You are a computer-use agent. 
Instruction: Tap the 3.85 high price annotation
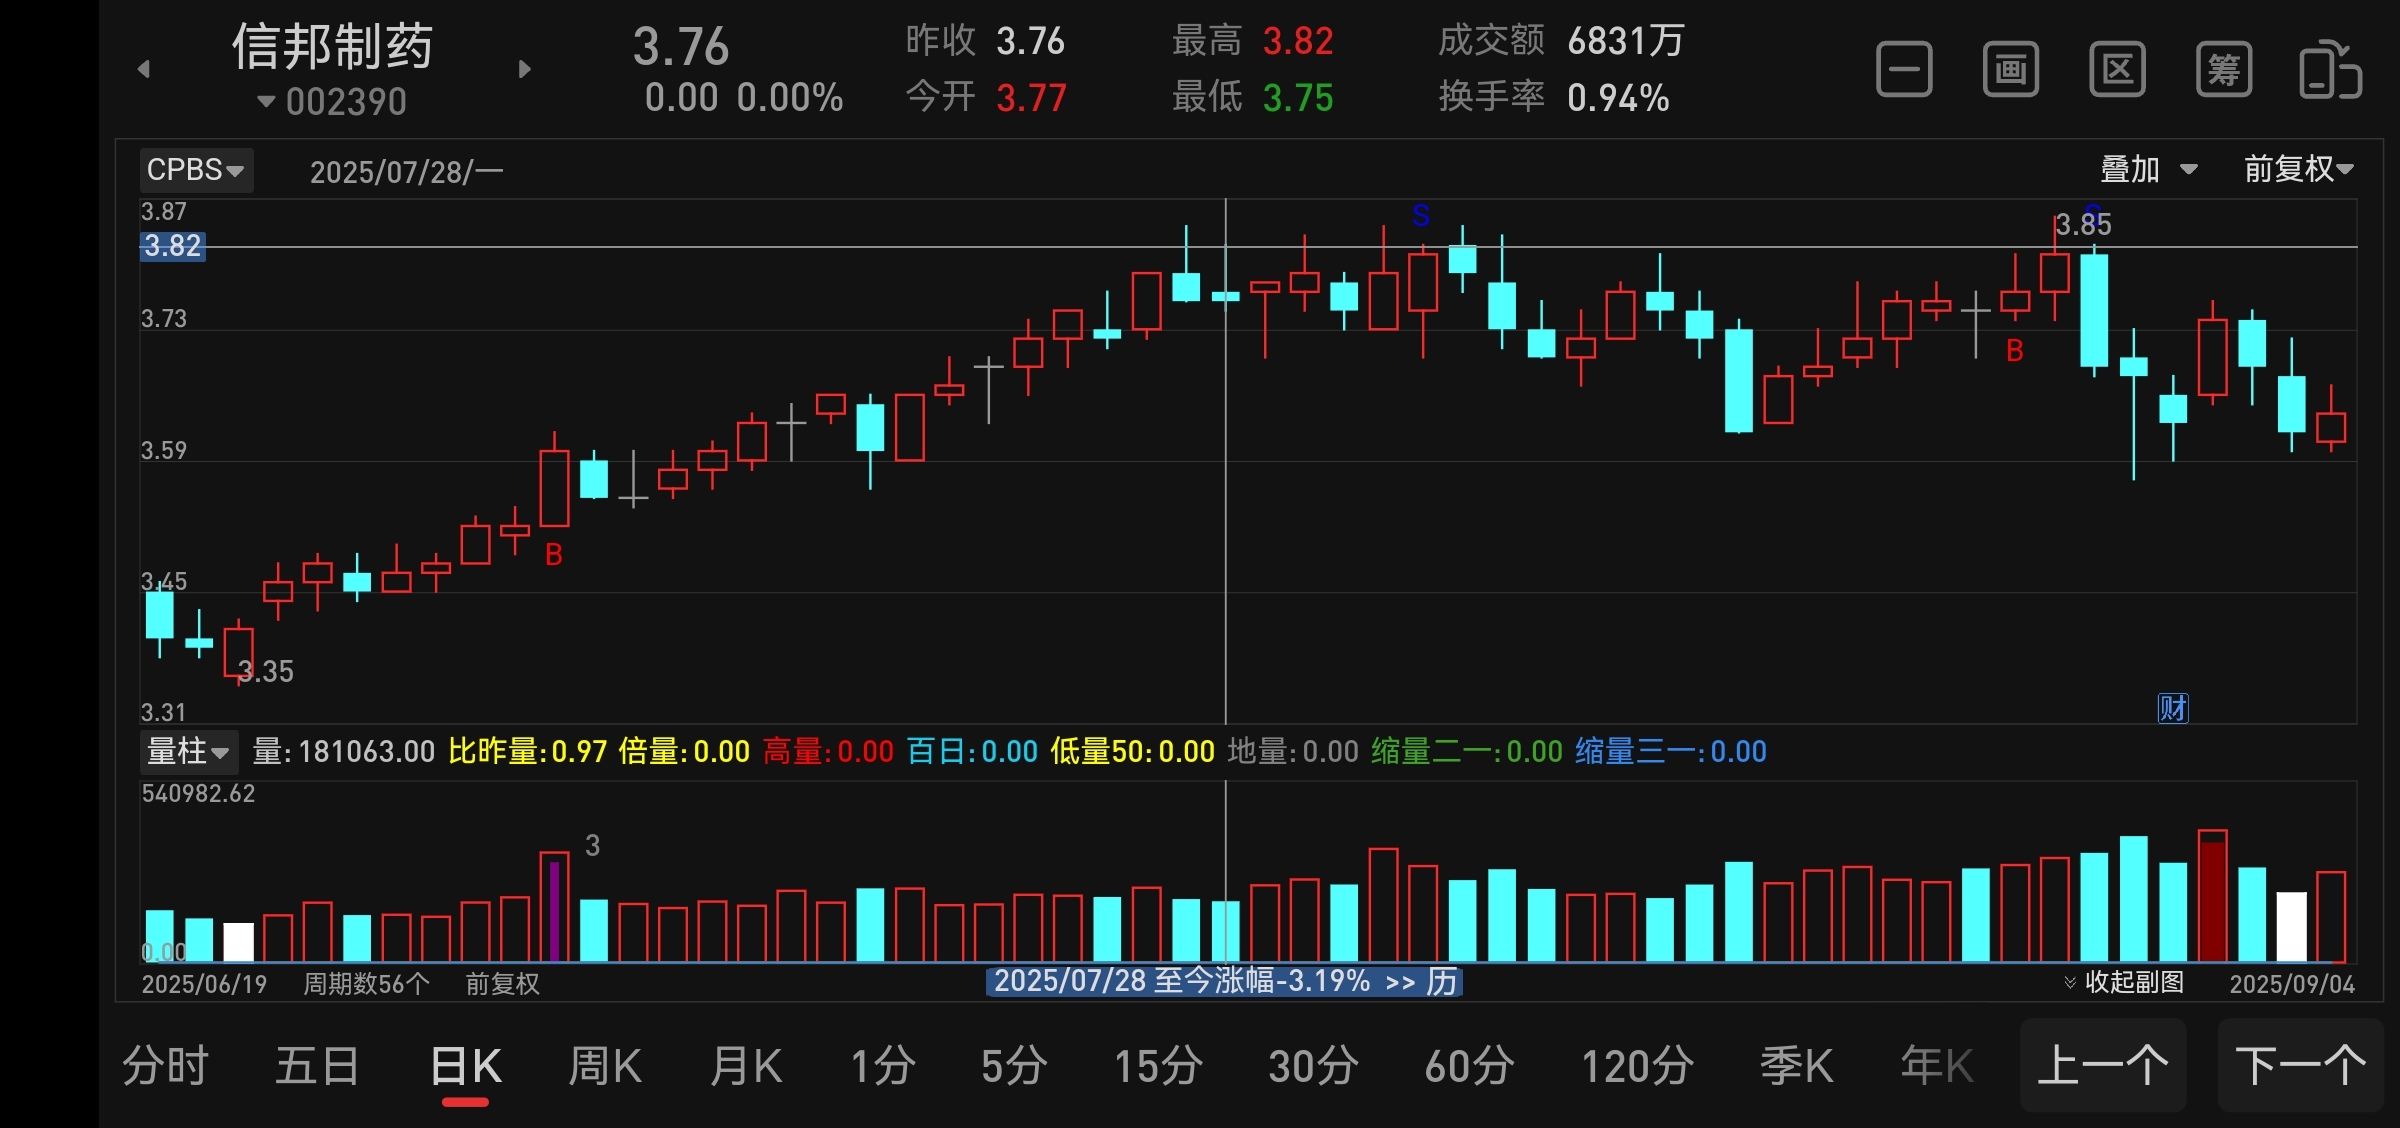point(2083,224)
